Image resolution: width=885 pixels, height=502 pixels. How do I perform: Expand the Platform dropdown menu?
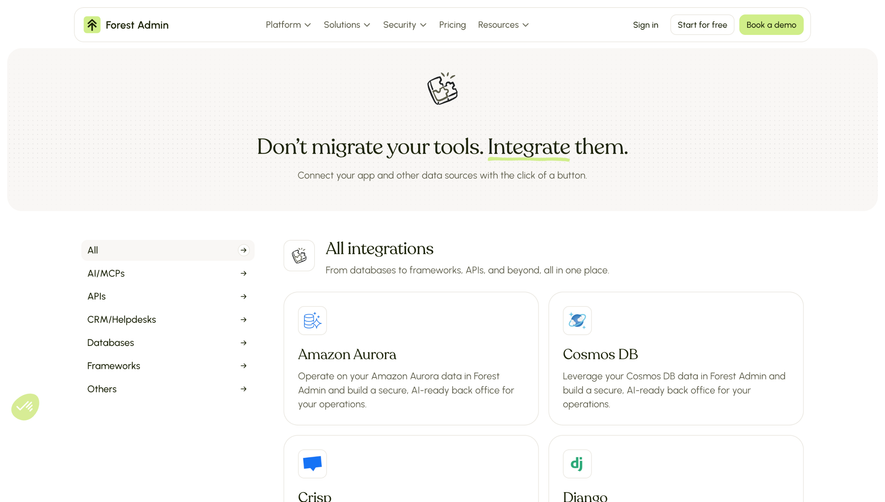tap(288, 25)
